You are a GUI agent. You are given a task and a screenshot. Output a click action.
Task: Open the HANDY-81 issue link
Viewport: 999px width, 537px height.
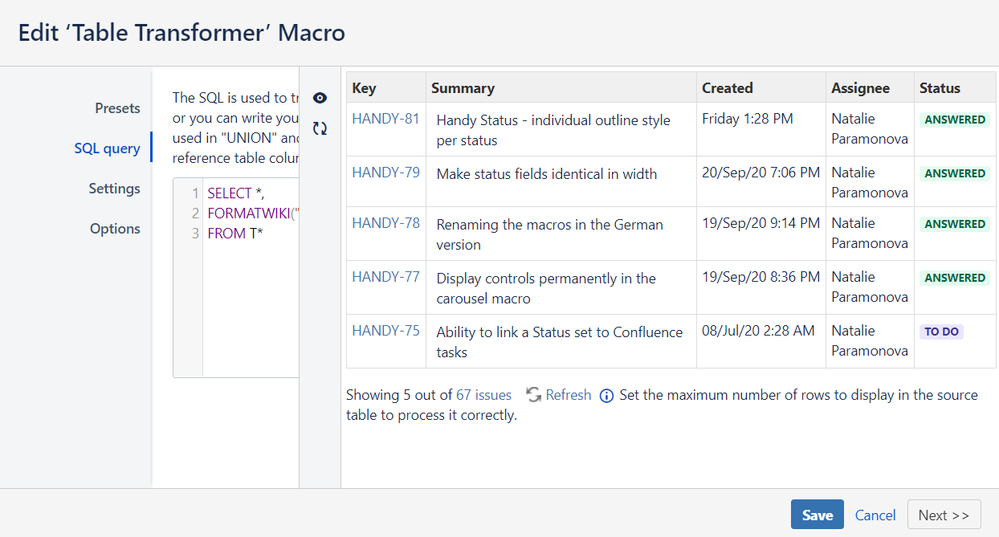tap(386, 119)
